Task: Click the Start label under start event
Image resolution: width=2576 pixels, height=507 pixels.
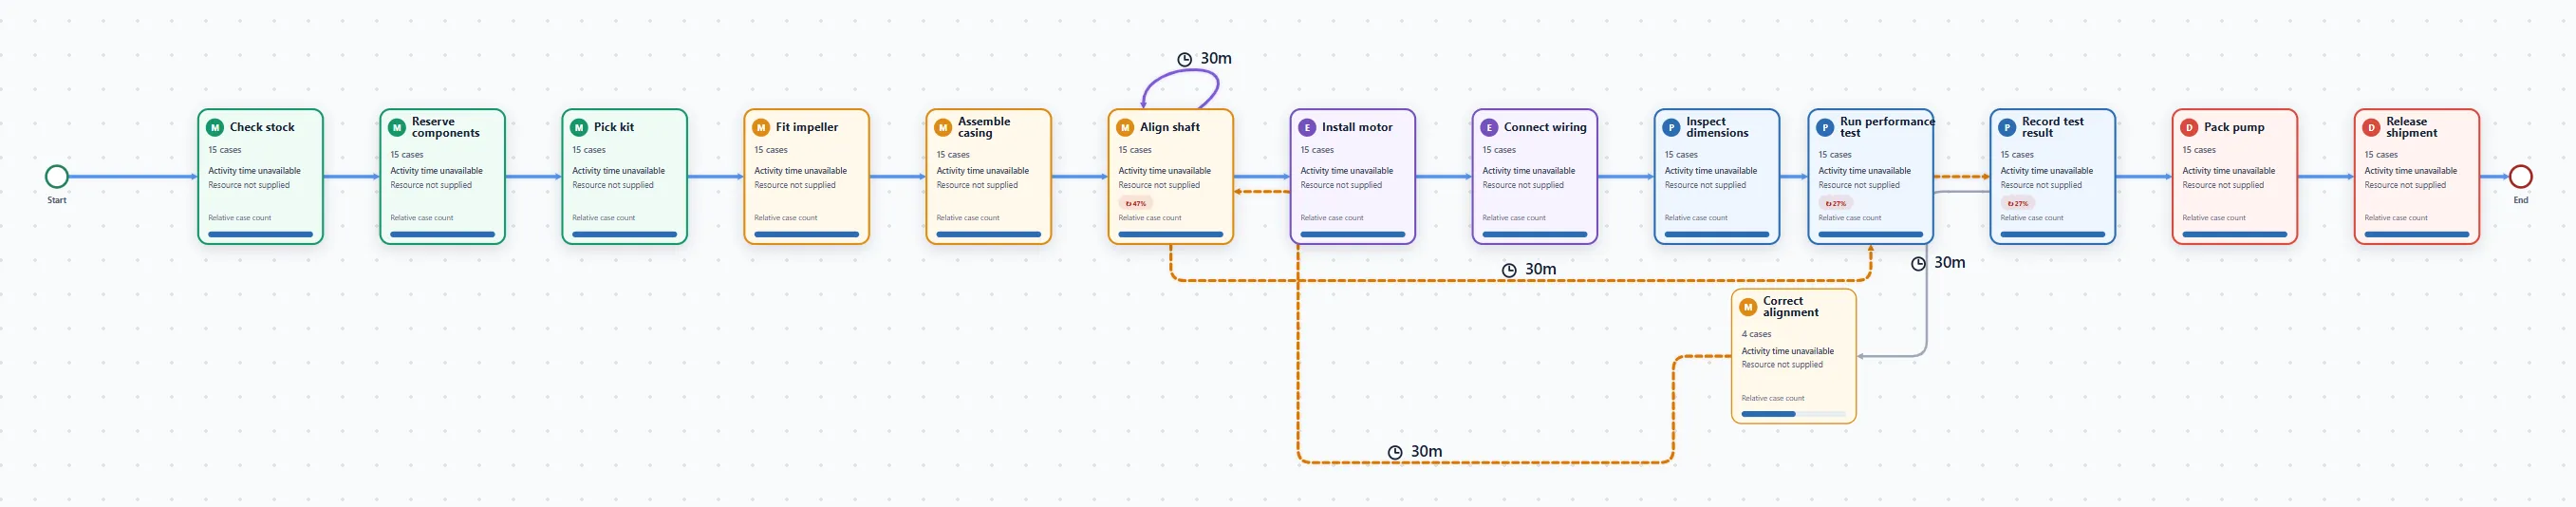Action: tap(57, 201)
